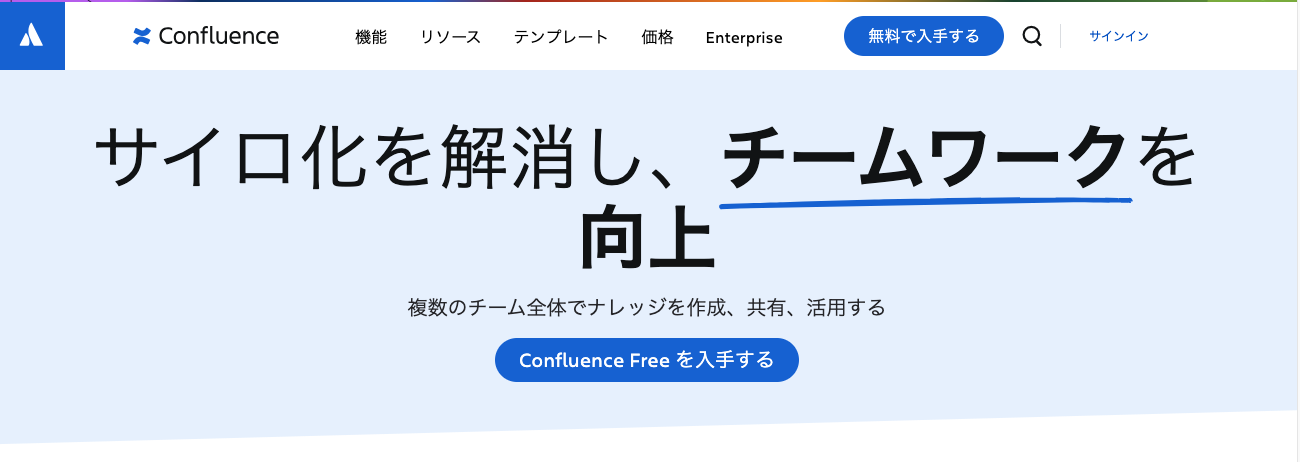
Task: Click the Confluence wordmark text
Action: click(218, 37)
